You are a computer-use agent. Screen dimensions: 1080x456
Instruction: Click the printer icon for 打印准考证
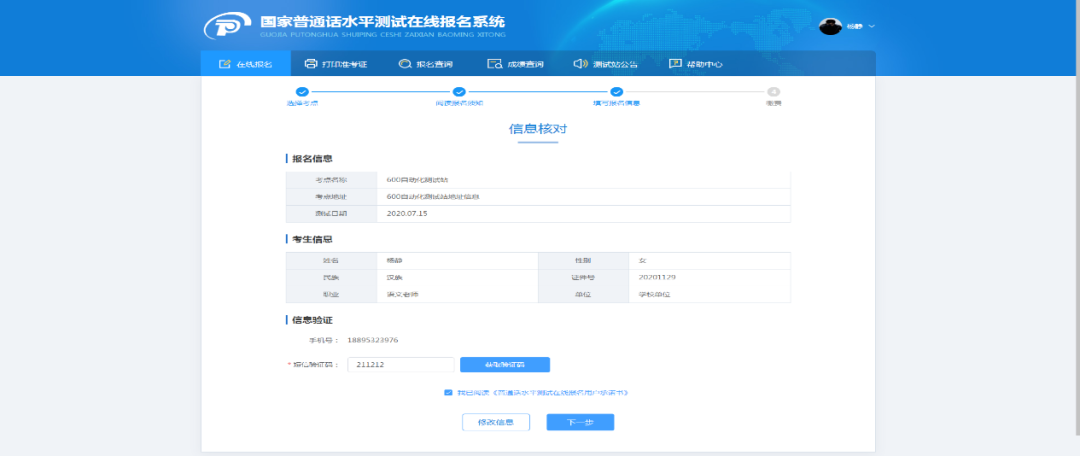(x=311, y=64)
